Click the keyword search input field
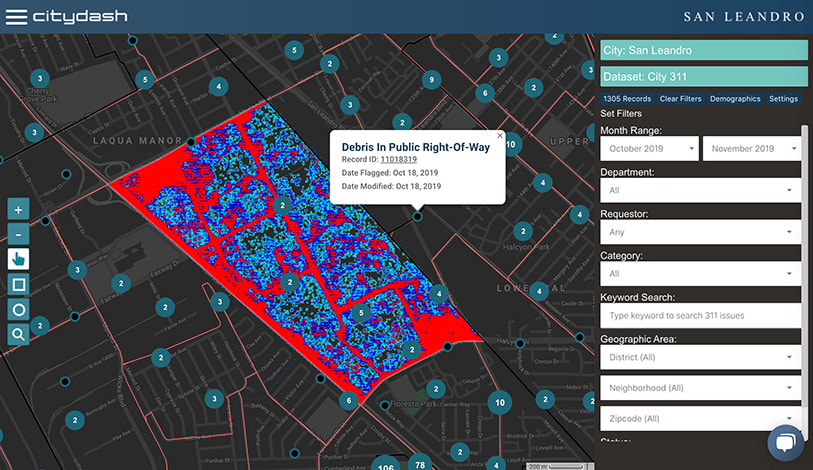813x470 pixels. point(700,316)
